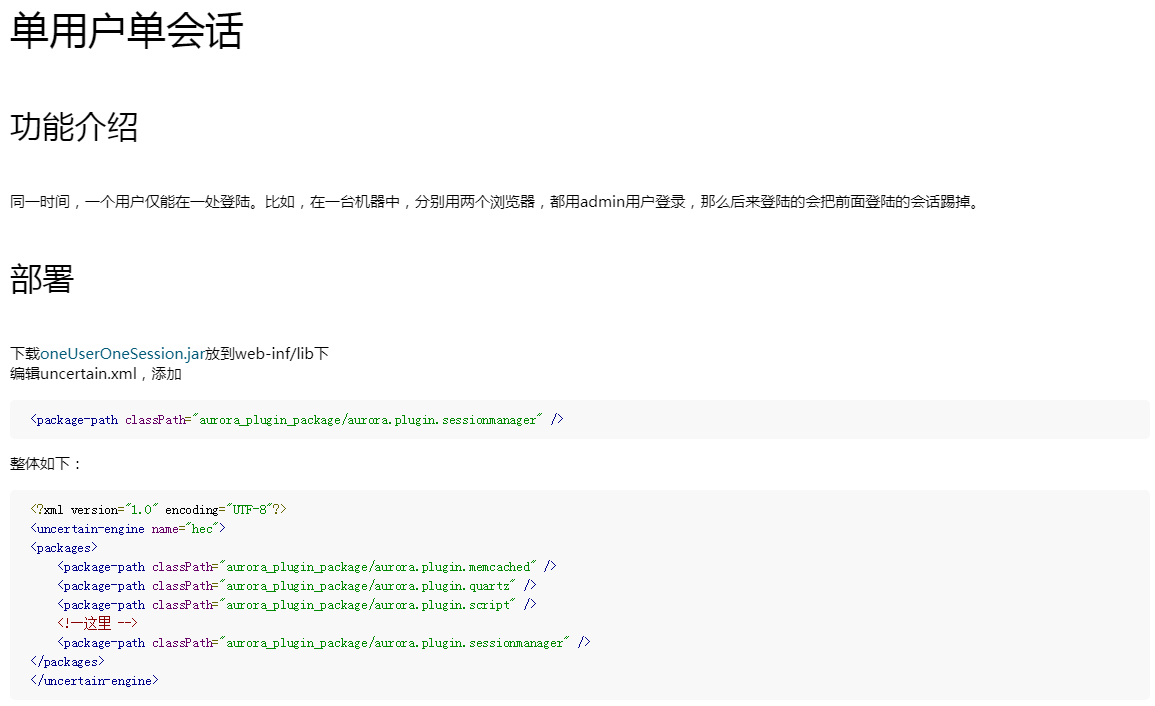Click the word admin in the description
Screen dimensions: 1155x706
pos(603,202)
